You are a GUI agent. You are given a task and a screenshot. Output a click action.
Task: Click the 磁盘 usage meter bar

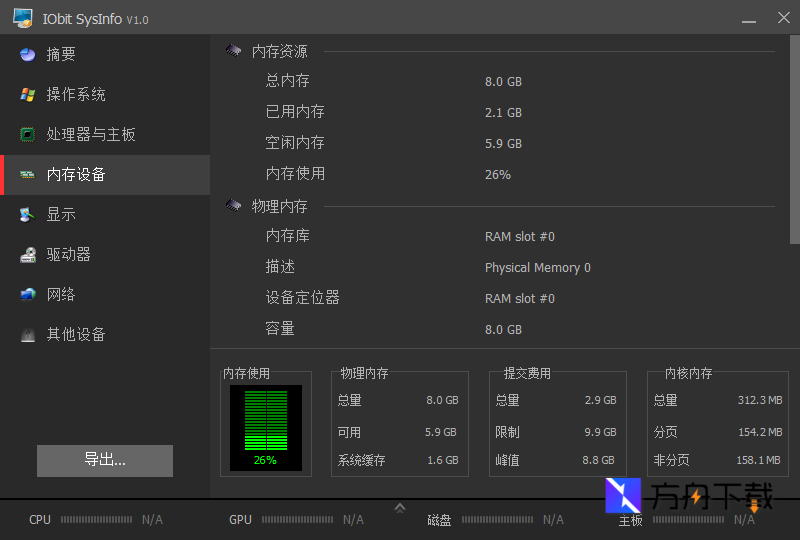click(497, 520)
